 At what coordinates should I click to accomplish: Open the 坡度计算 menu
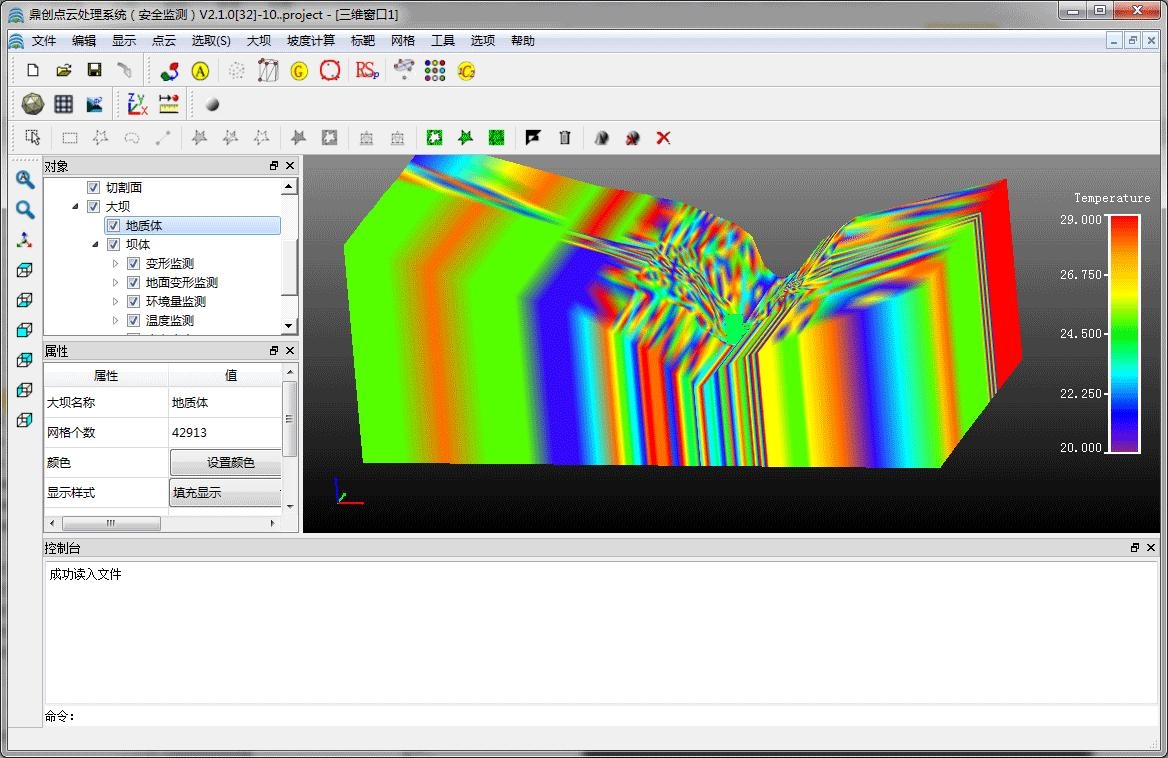point(310,41)
